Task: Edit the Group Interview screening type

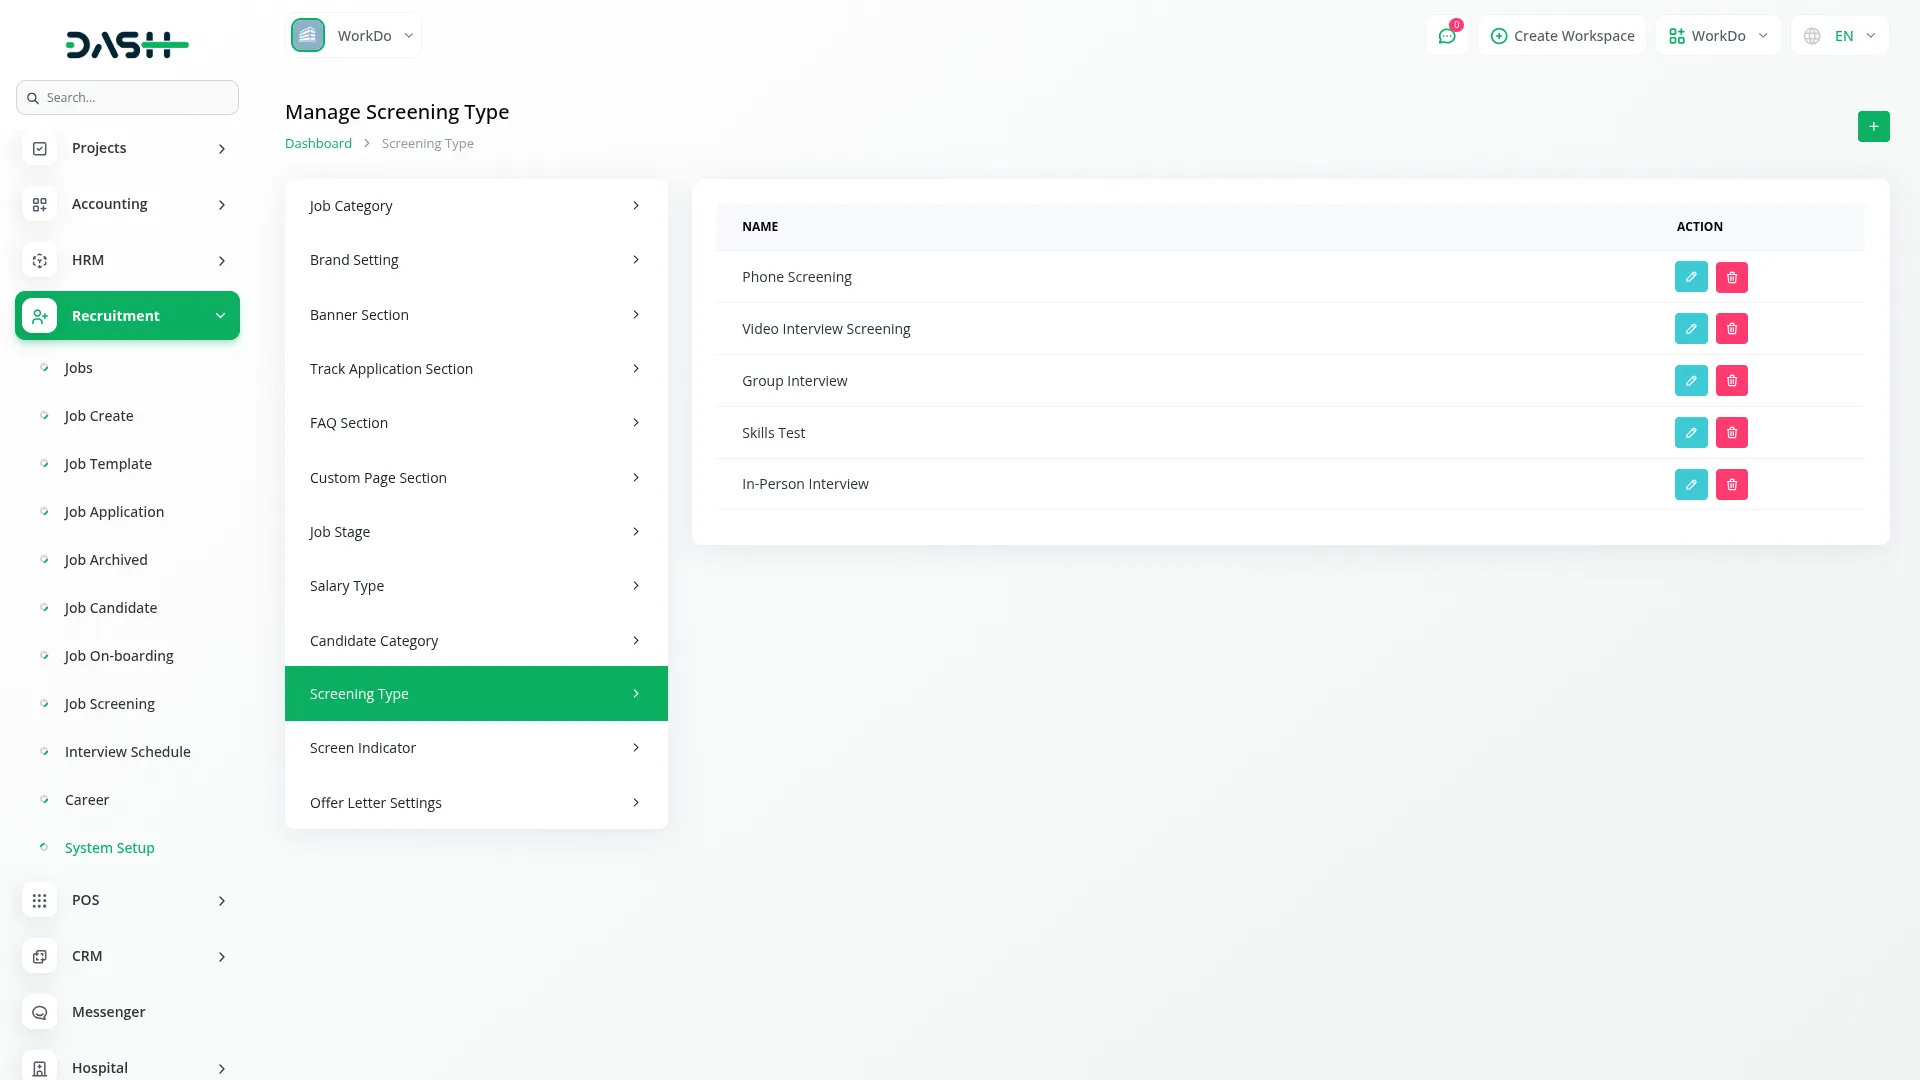Action: [x=1690, y=381]
